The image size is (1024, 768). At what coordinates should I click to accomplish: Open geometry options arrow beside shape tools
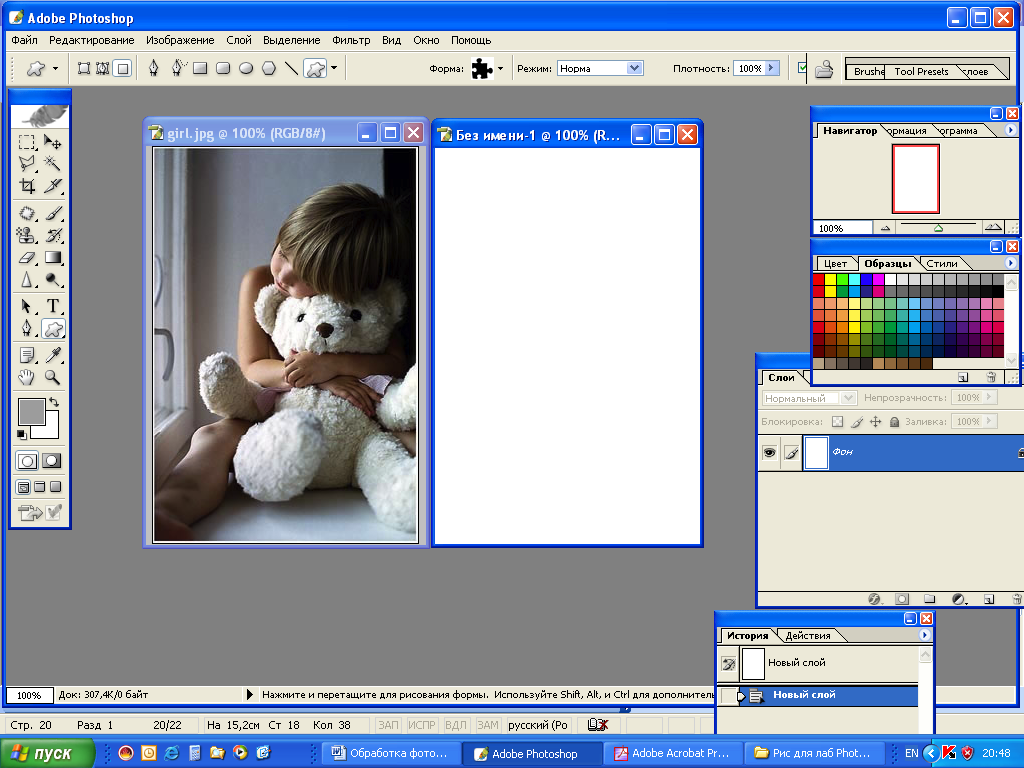coord(334,68)
